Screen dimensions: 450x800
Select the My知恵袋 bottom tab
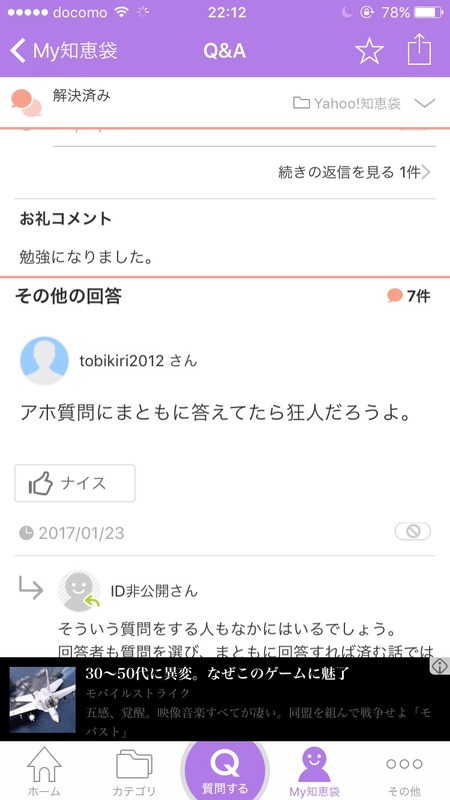[x=315, y=771]
